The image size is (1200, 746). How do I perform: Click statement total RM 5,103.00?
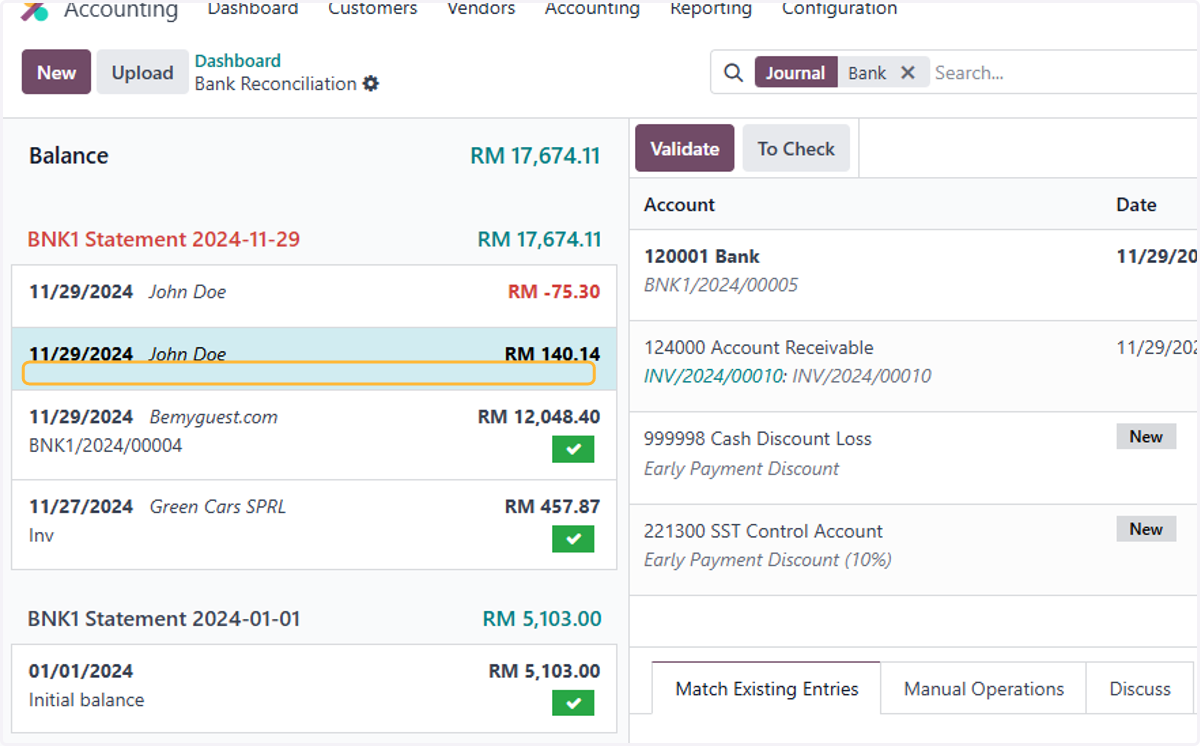point(542,619)
